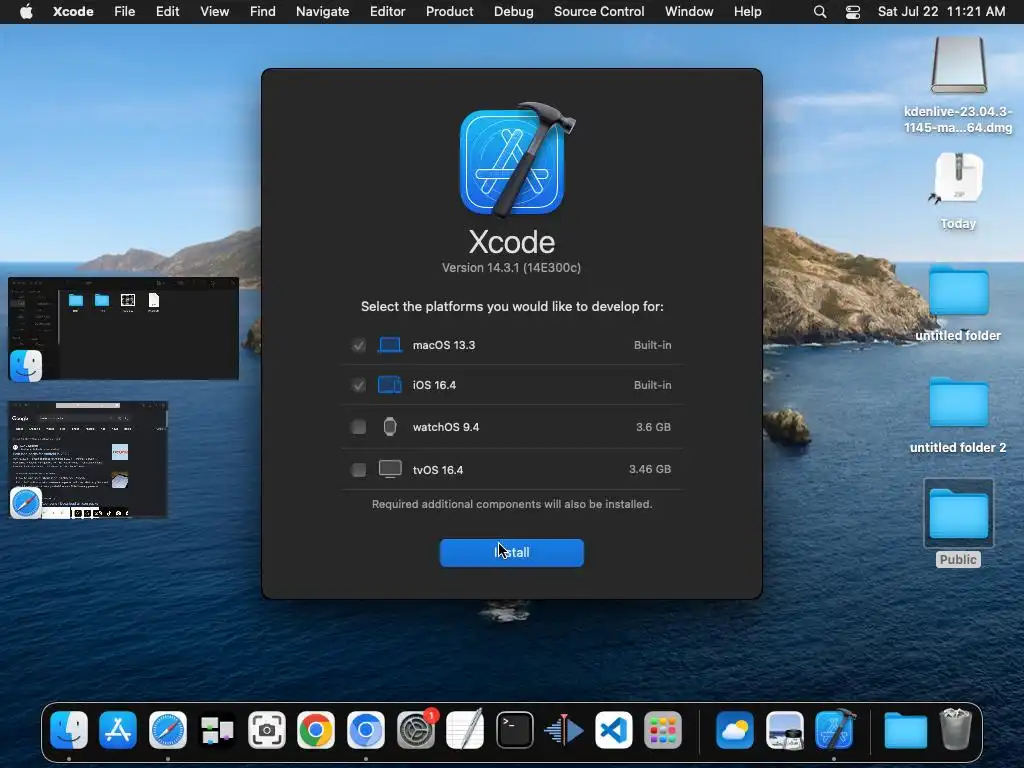Open Terminal from the Dock
1024x768 pixels.
pos(515,729)
